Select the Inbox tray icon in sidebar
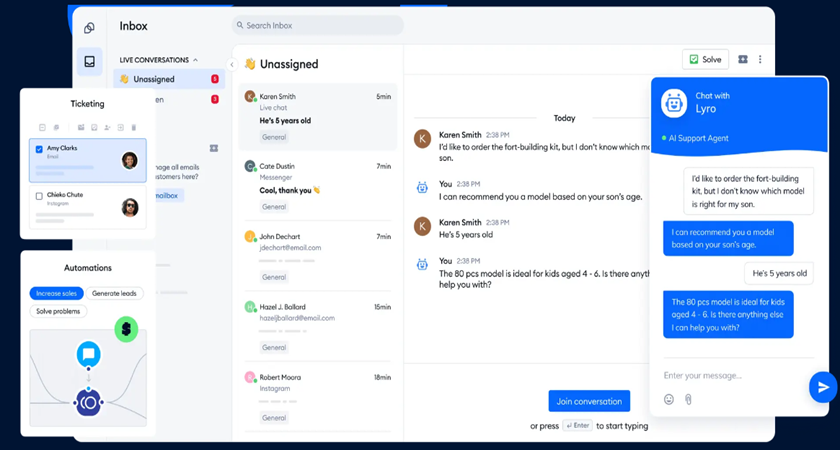Viewport: 840px width, 450px height. [x=89, y=61]
